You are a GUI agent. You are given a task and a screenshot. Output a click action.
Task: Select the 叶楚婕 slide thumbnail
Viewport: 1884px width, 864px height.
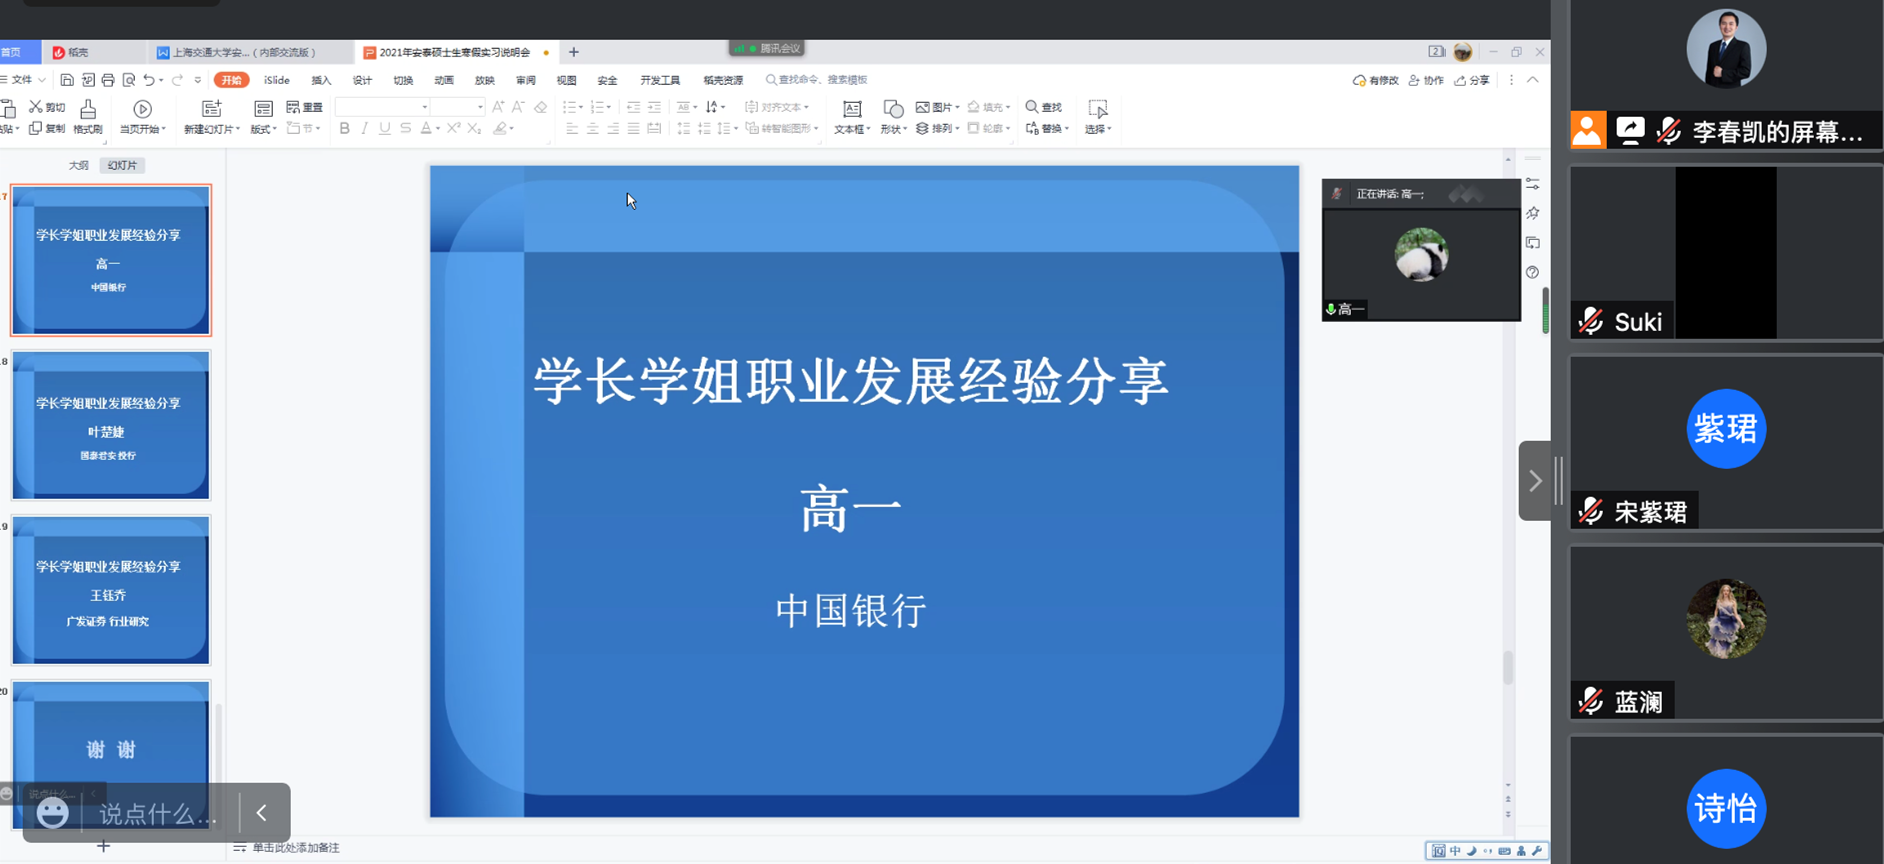point(111,425)
